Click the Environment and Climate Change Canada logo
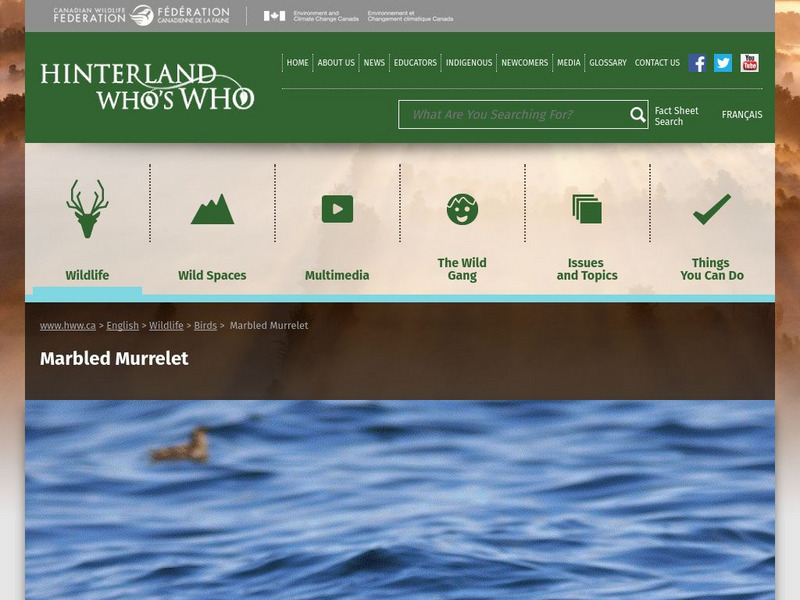The height and width of the screenshot is (600, 800). click(x=358, y=16)
